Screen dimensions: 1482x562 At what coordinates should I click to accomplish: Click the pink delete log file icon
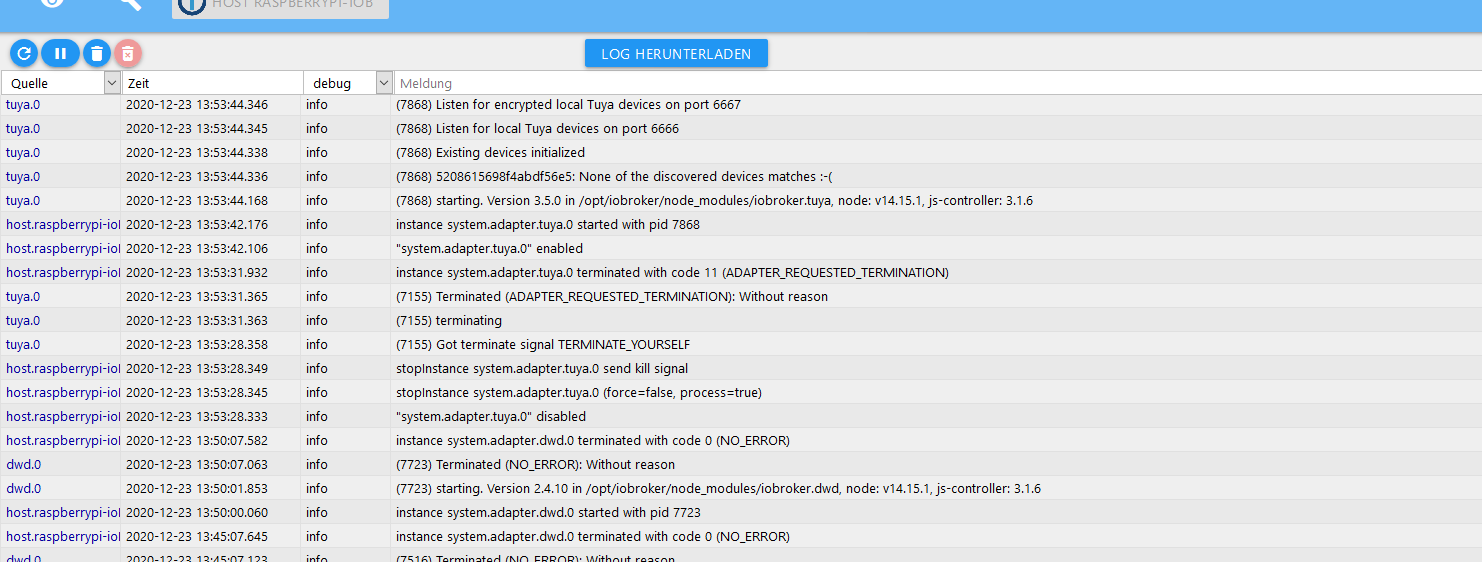[128, 53]
